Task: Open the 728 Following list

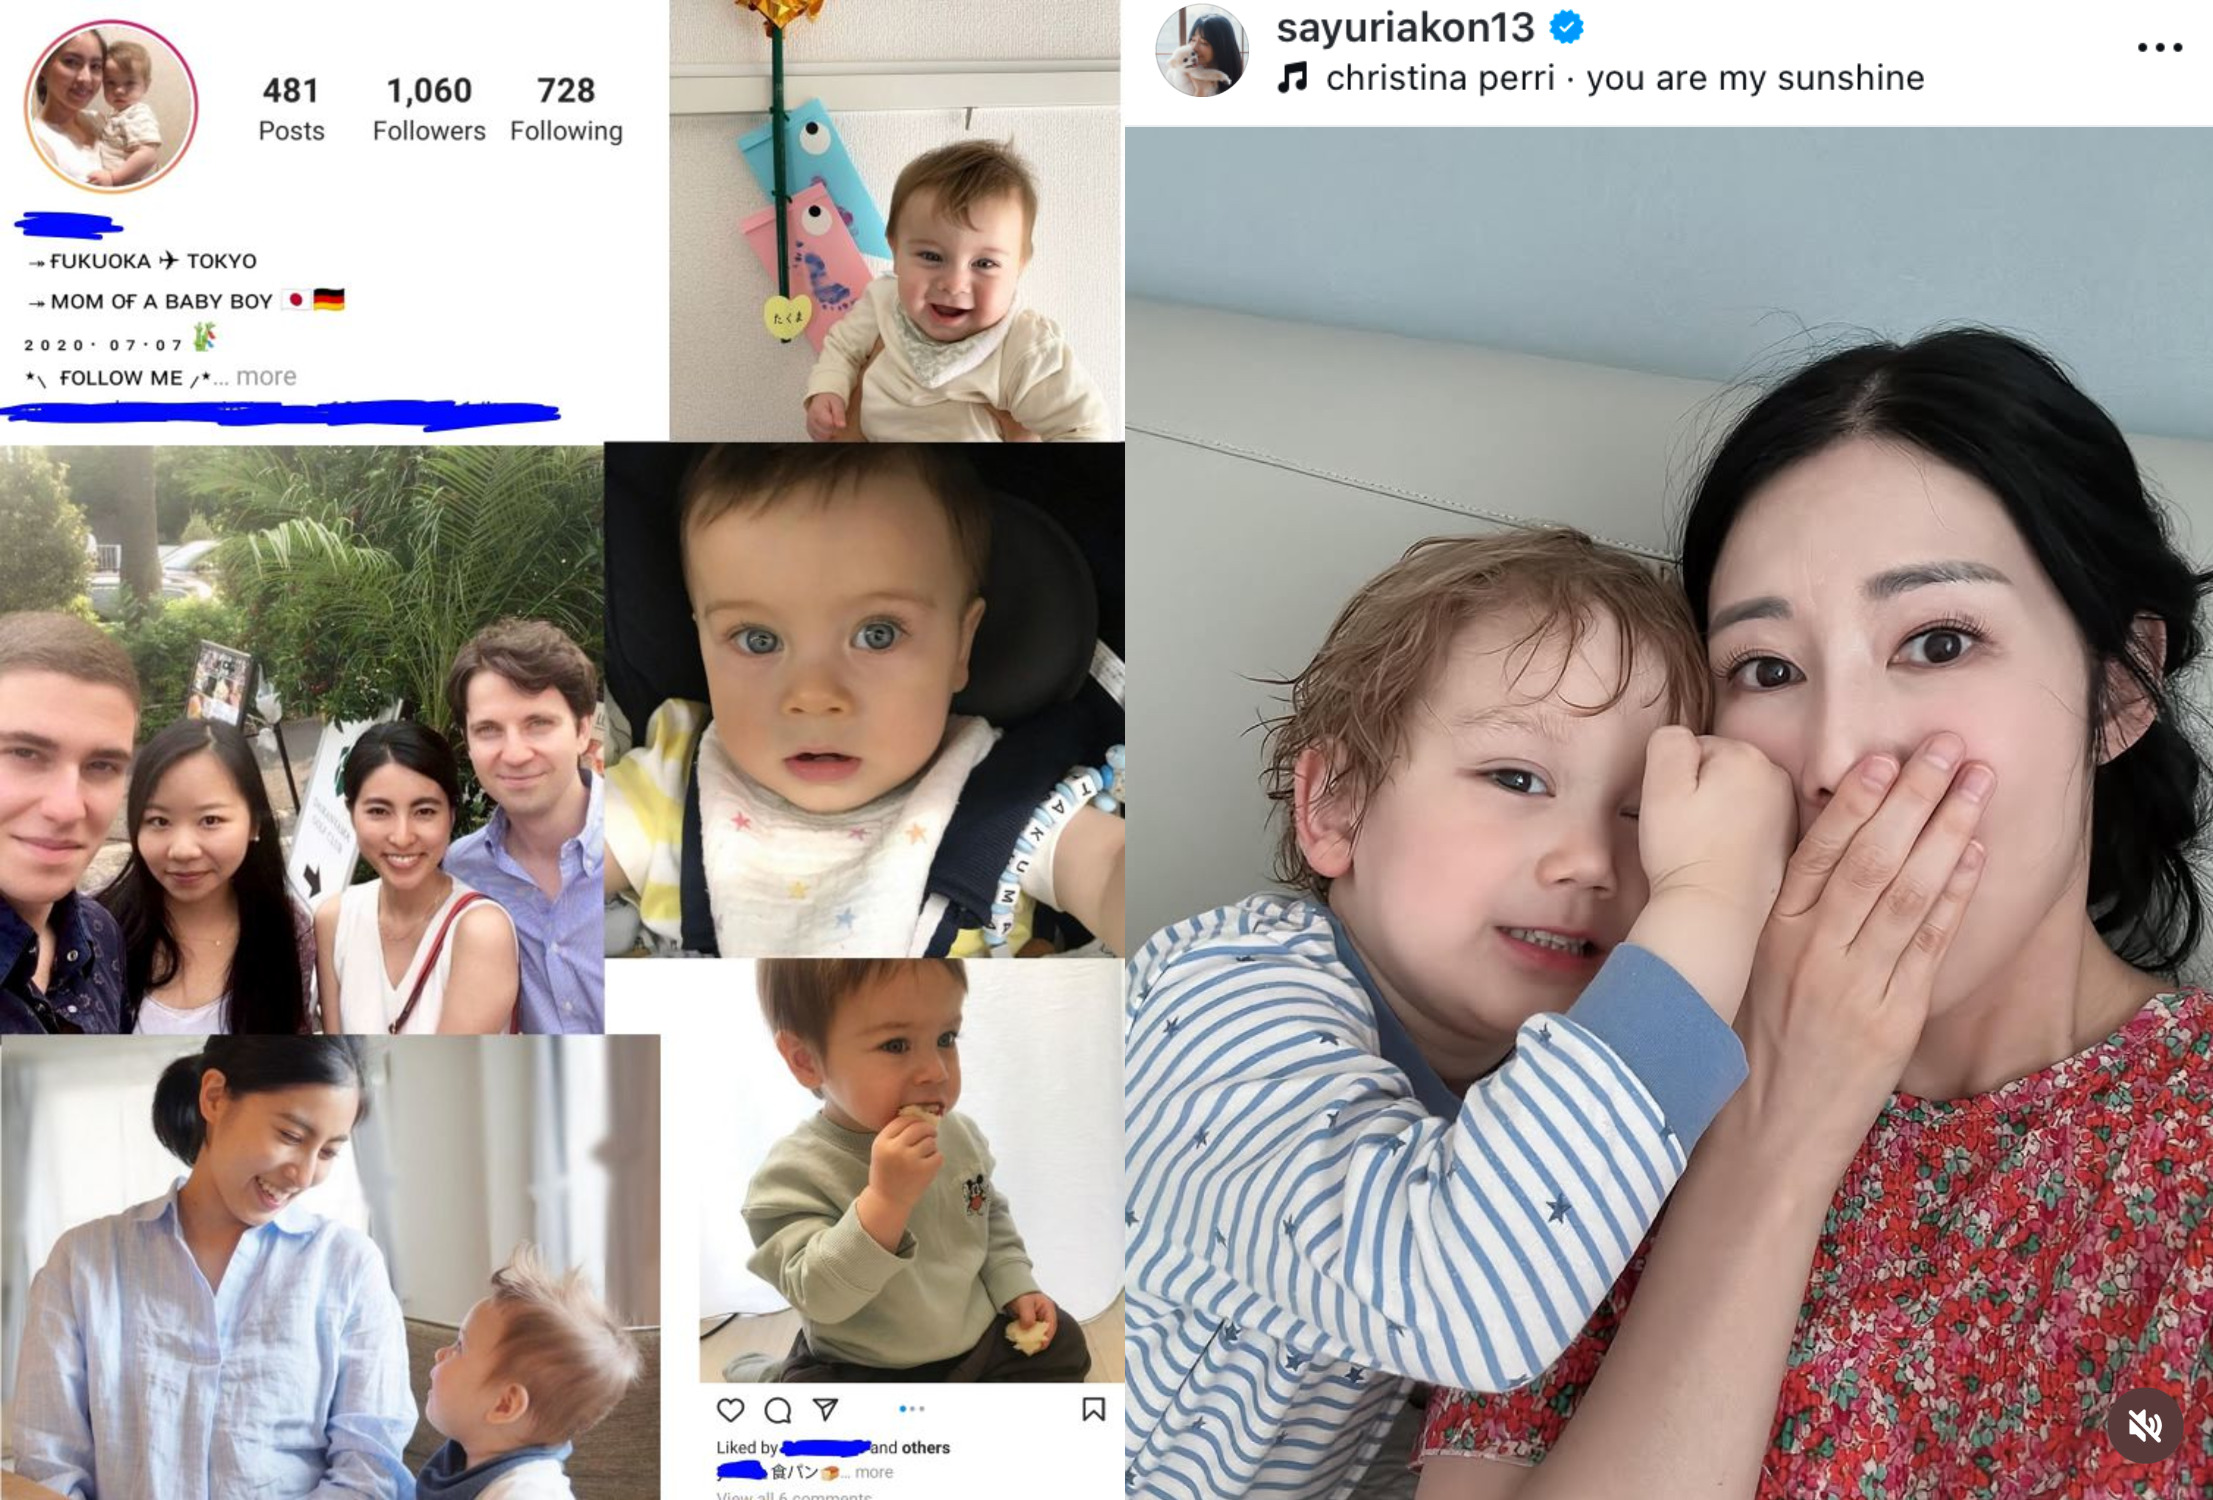Action: tap(566, 109)
